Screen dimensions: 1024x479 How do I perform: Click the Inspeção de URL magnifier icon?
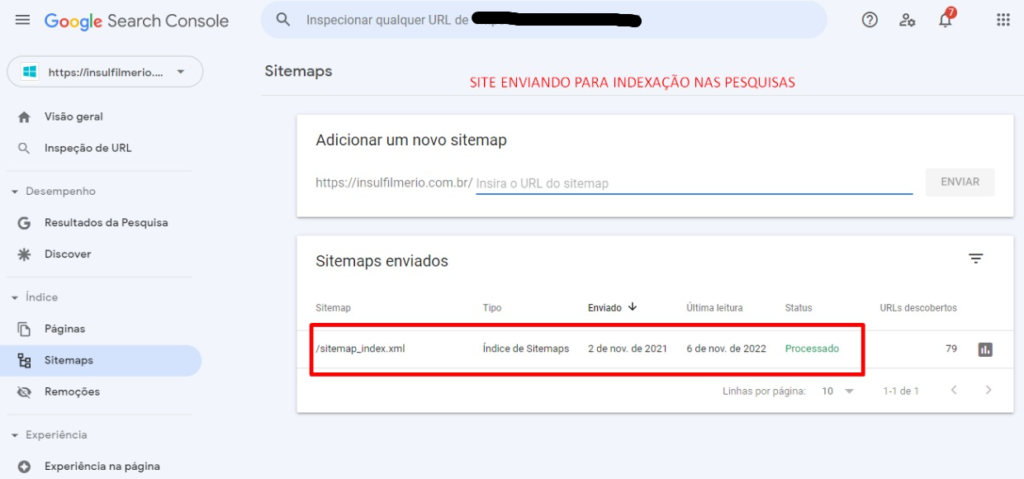(x=24, y=148)
